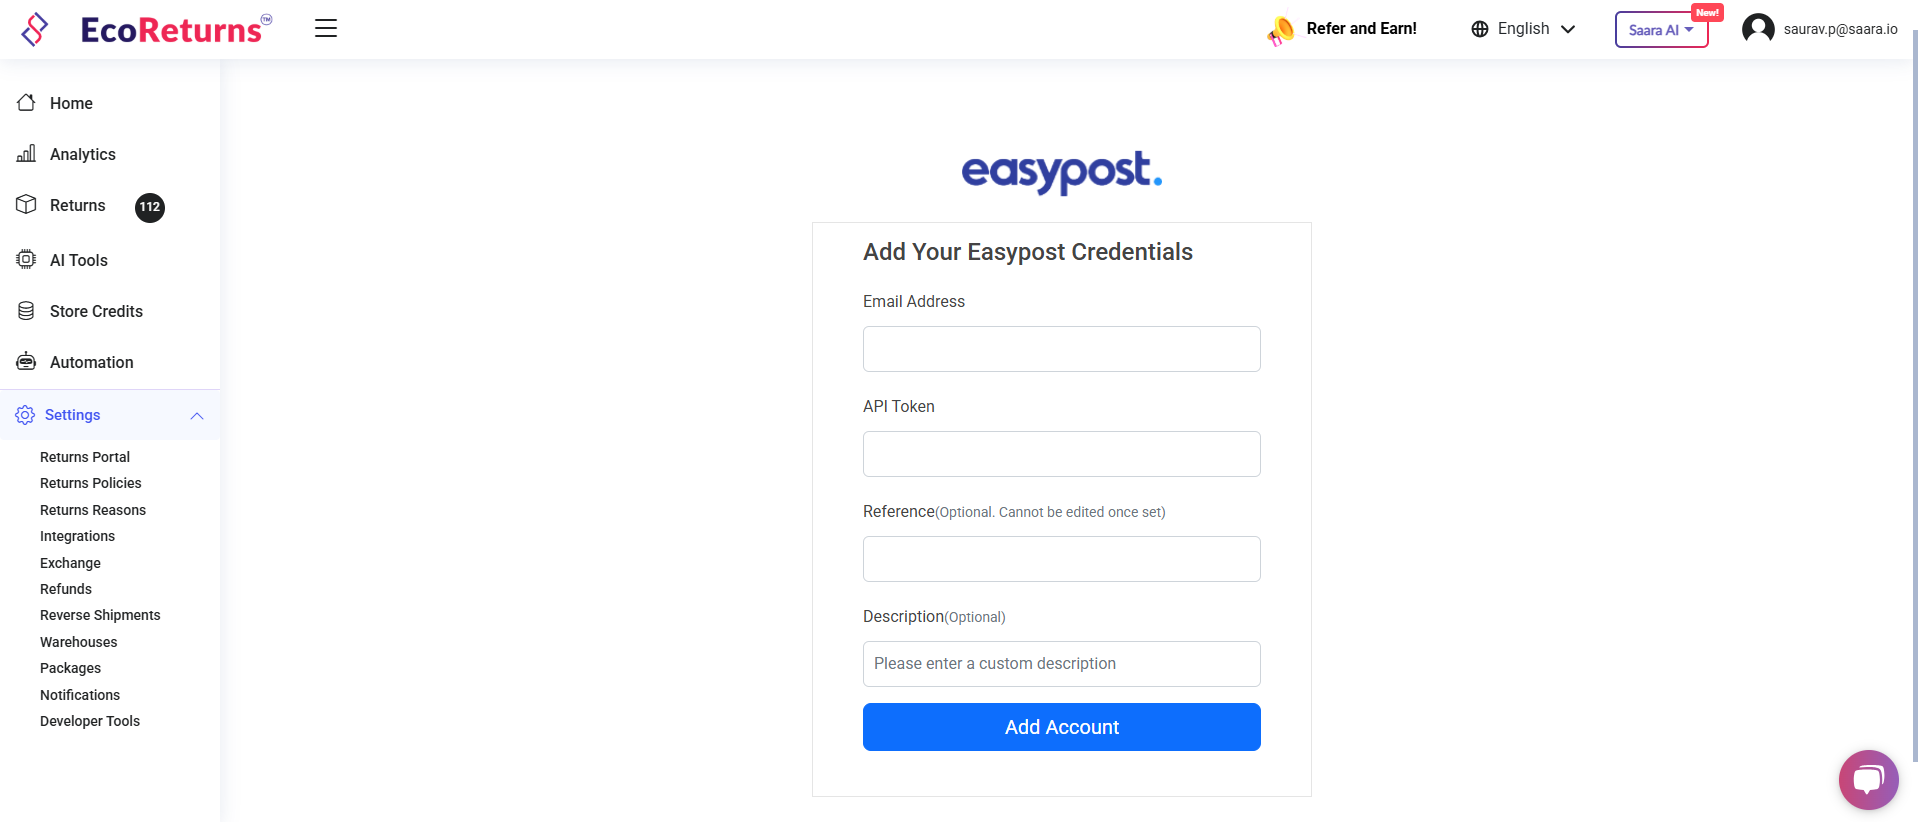Image resolution: width=1918 pixels, height=822 pixels.
Task: Open Returns in the sidebar
Action: click(x=77, y=205)
